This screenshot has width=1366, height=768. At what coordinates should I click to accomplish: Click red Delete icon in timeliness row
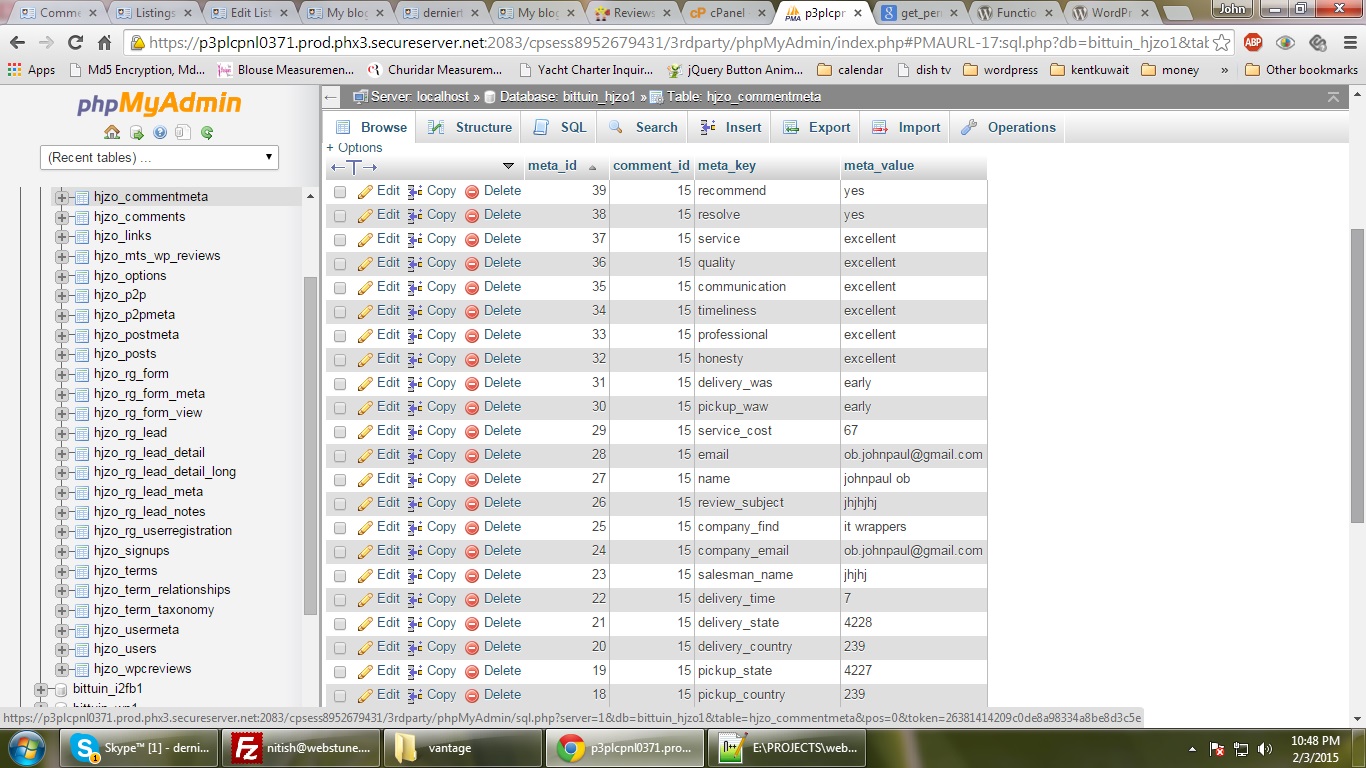(x=472, y=311)
